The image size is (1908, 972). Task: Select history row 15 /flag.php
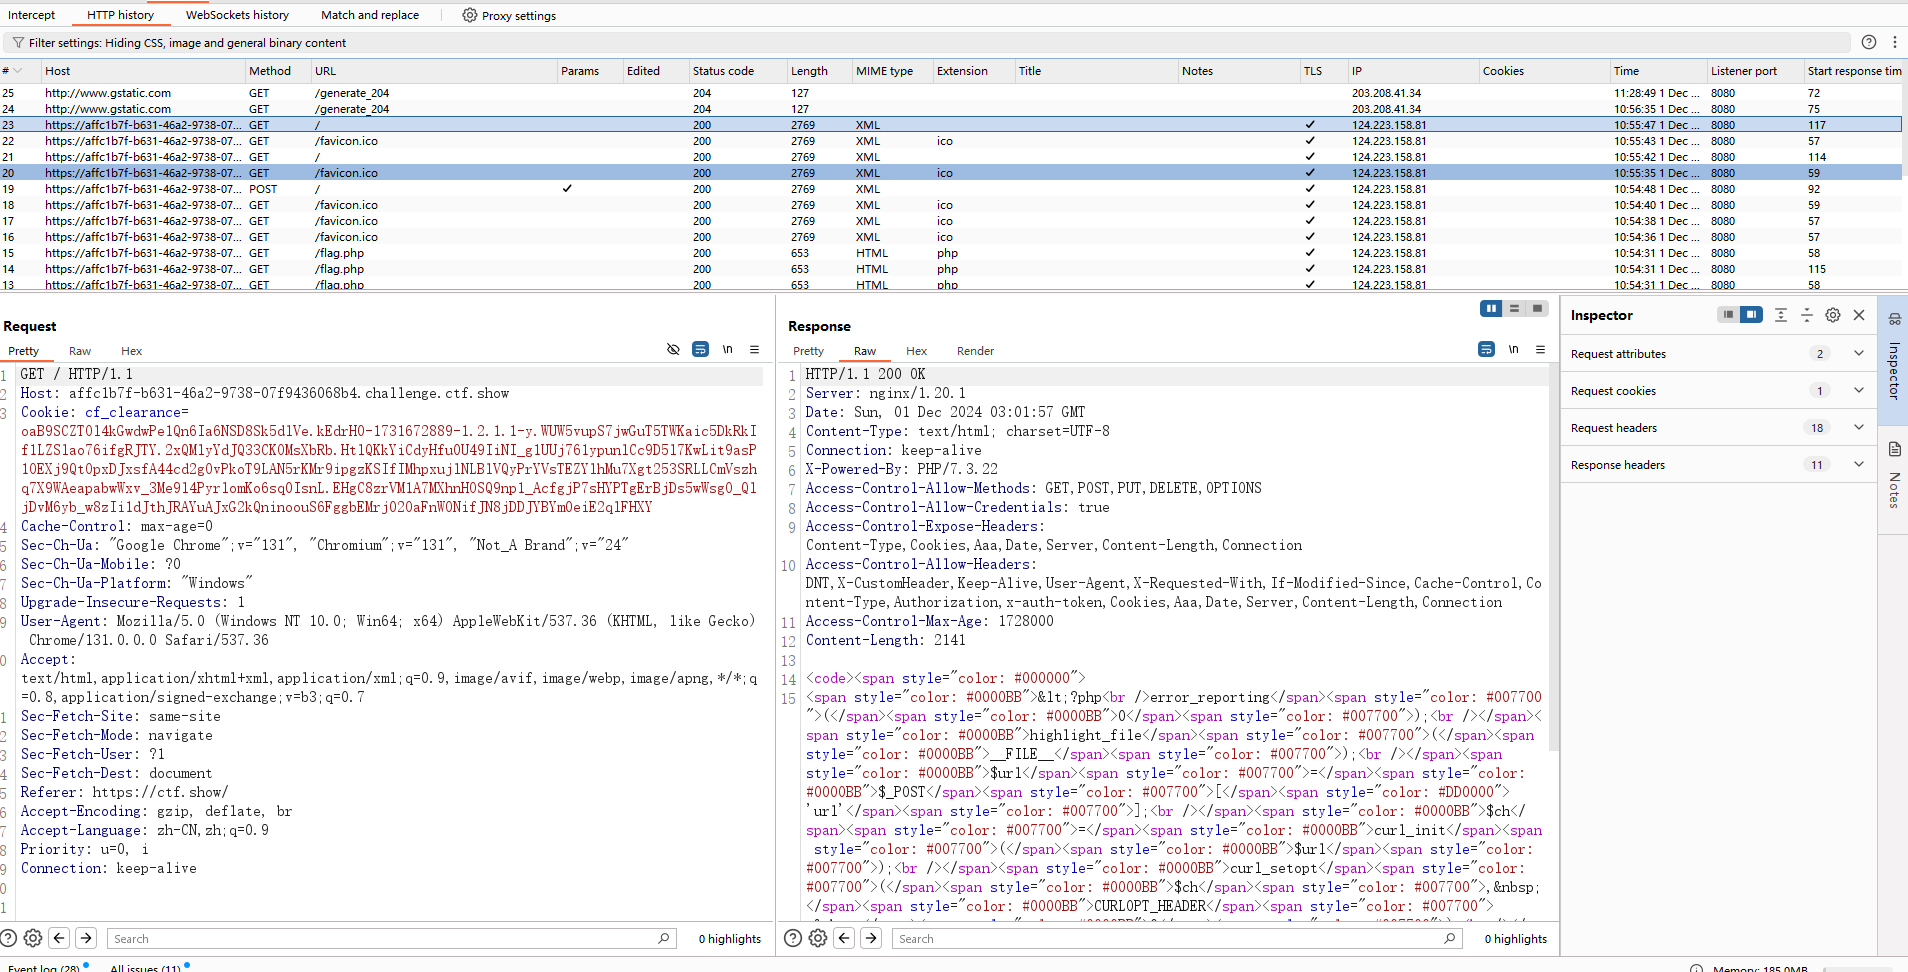pos(950,253)
